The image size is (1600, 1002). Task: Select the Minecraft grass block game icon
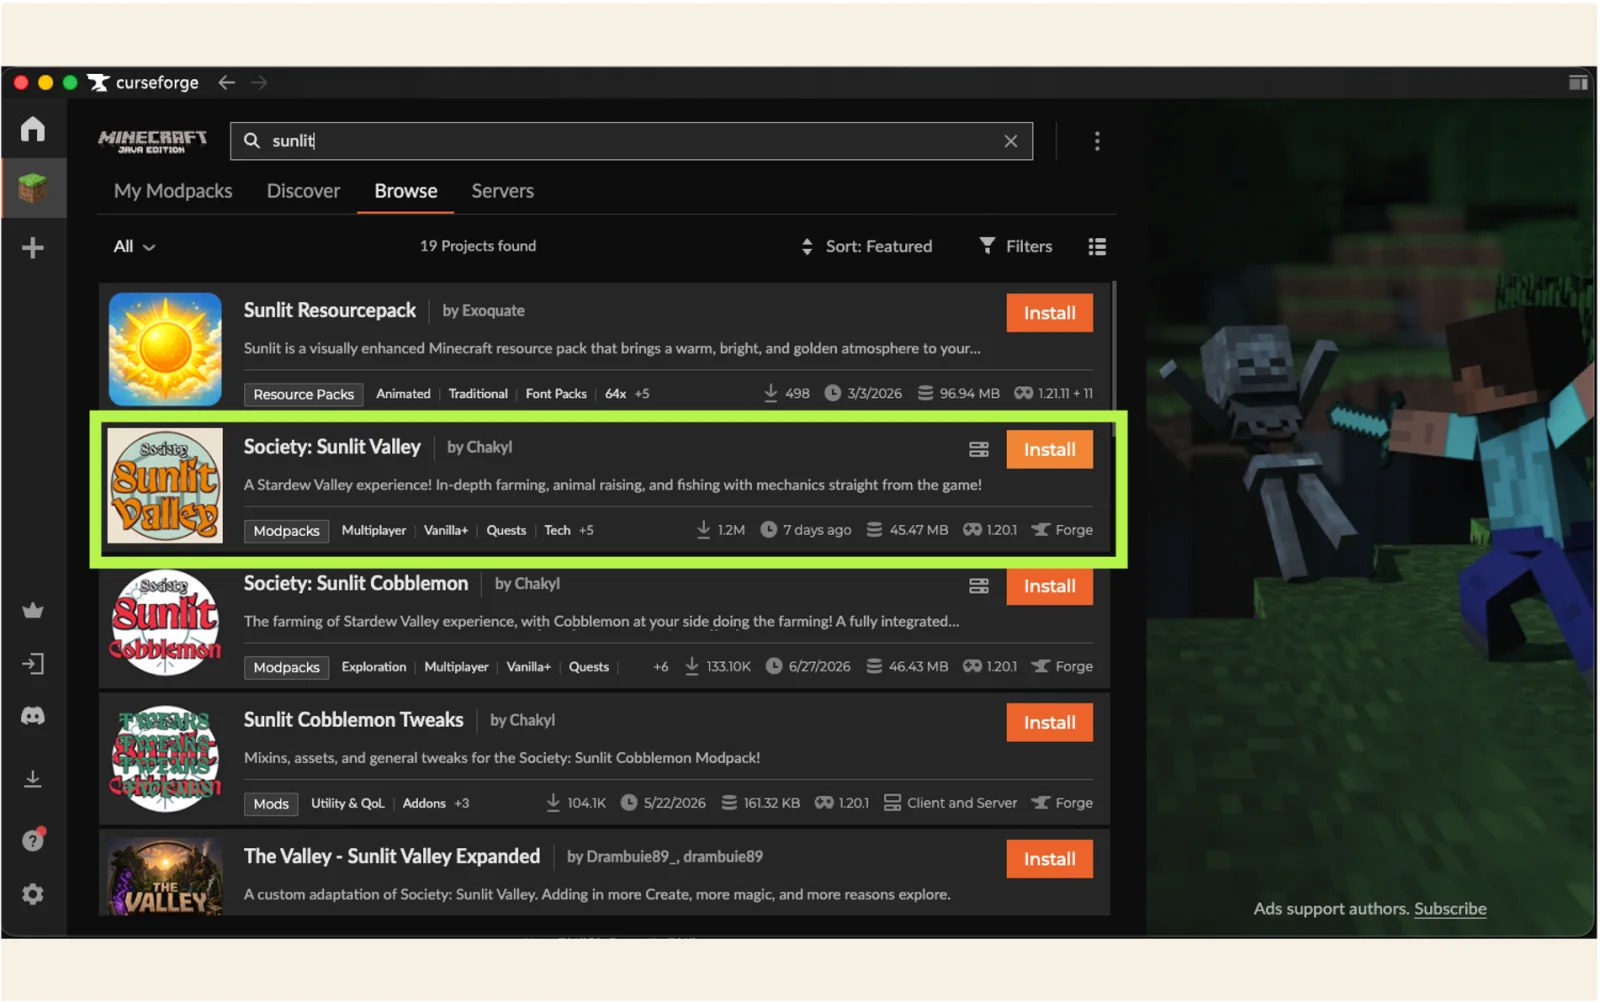click(x=33, y=187)
